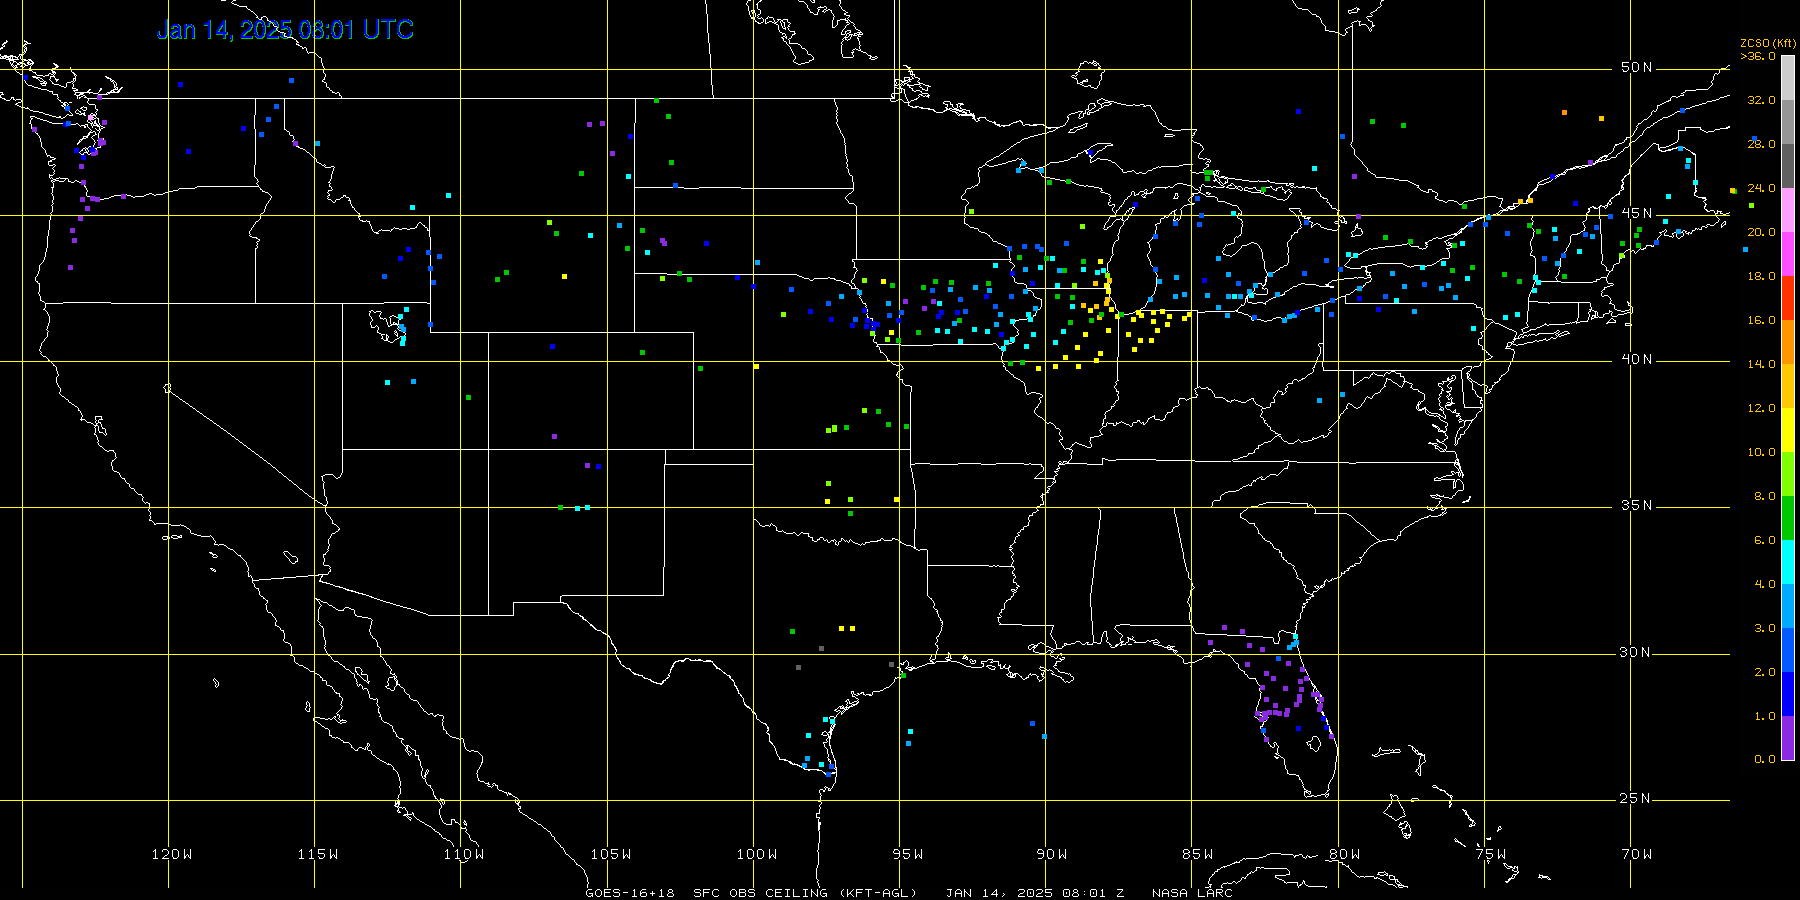Pick the yellow color bar segment for 10–12 Kft
The width and height of the screenshot is (1800, 900).
pyautogui.click(x=1788, y=430)
